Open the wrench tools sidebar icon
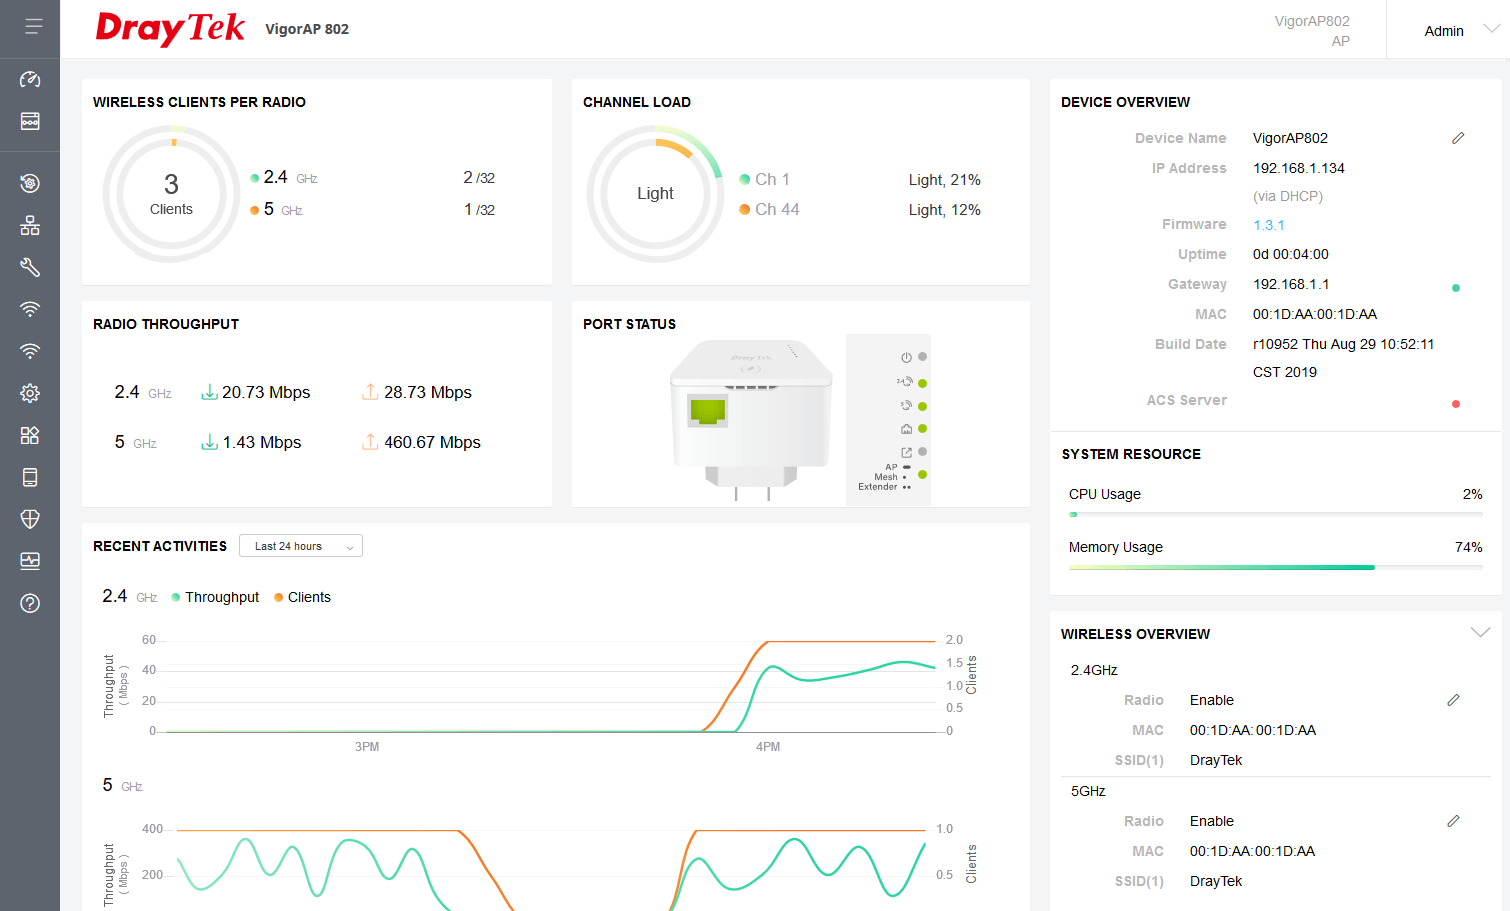The image size is (1510, 911). click(x=30, y=267)
